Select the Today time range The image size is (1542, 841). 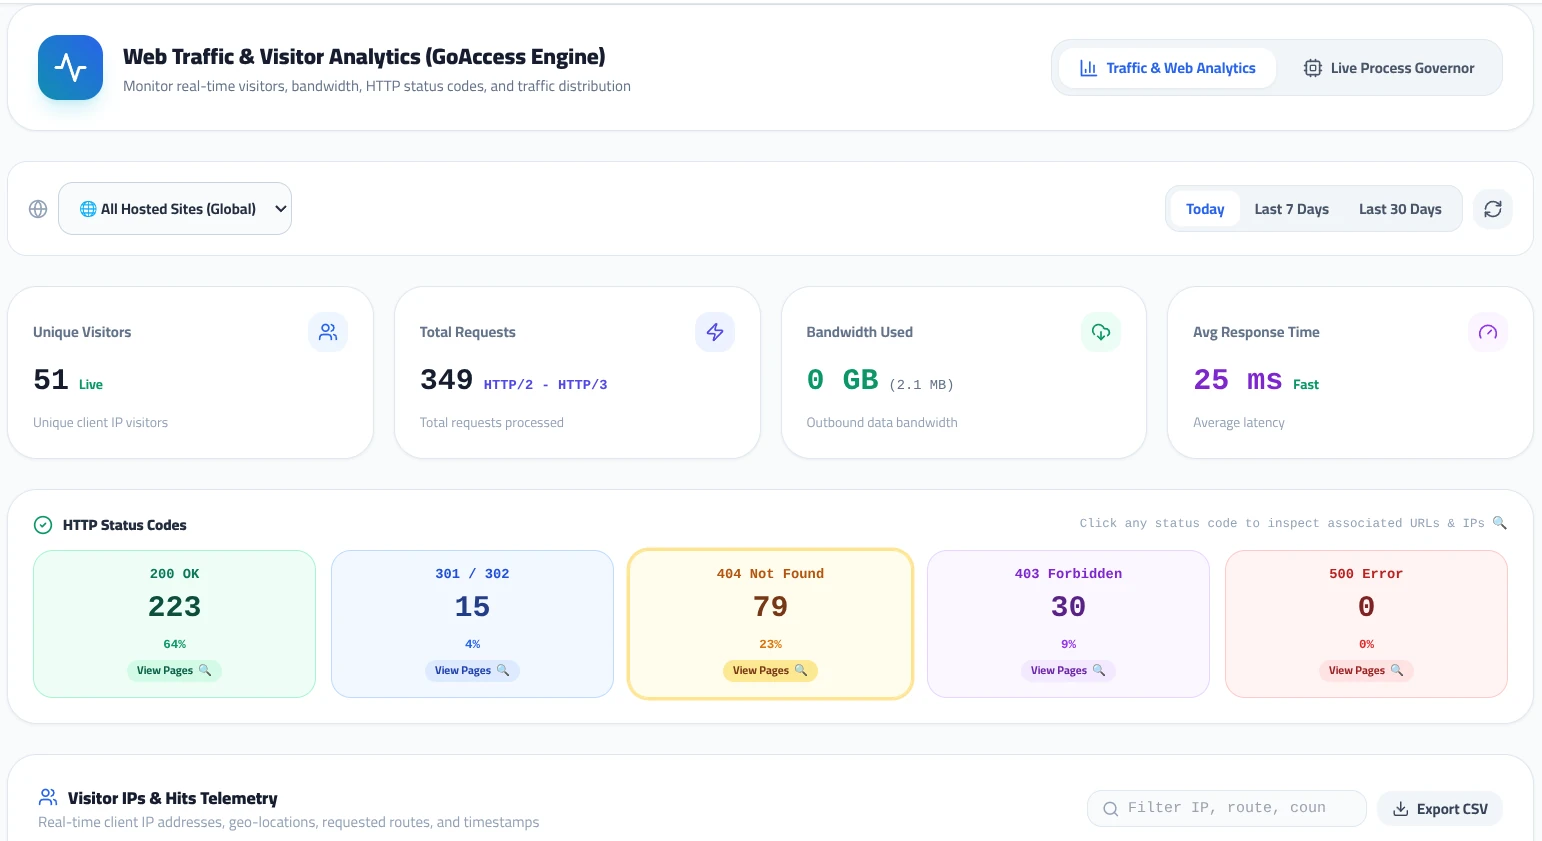tap(1205, 209)
